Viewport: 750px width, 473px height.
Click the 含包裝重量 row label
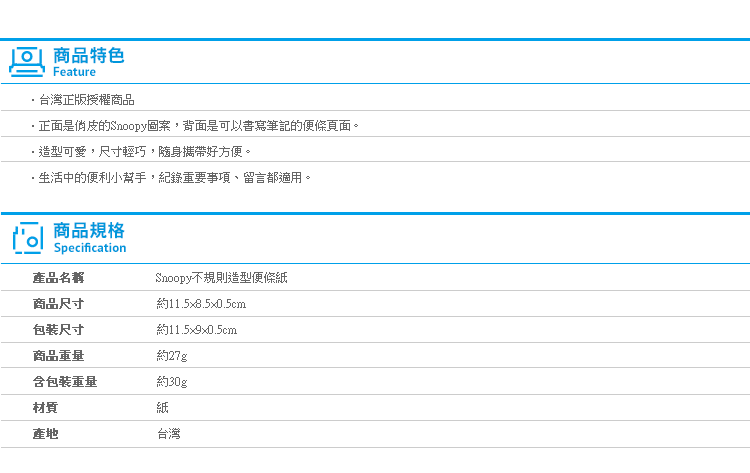(65, 382)
